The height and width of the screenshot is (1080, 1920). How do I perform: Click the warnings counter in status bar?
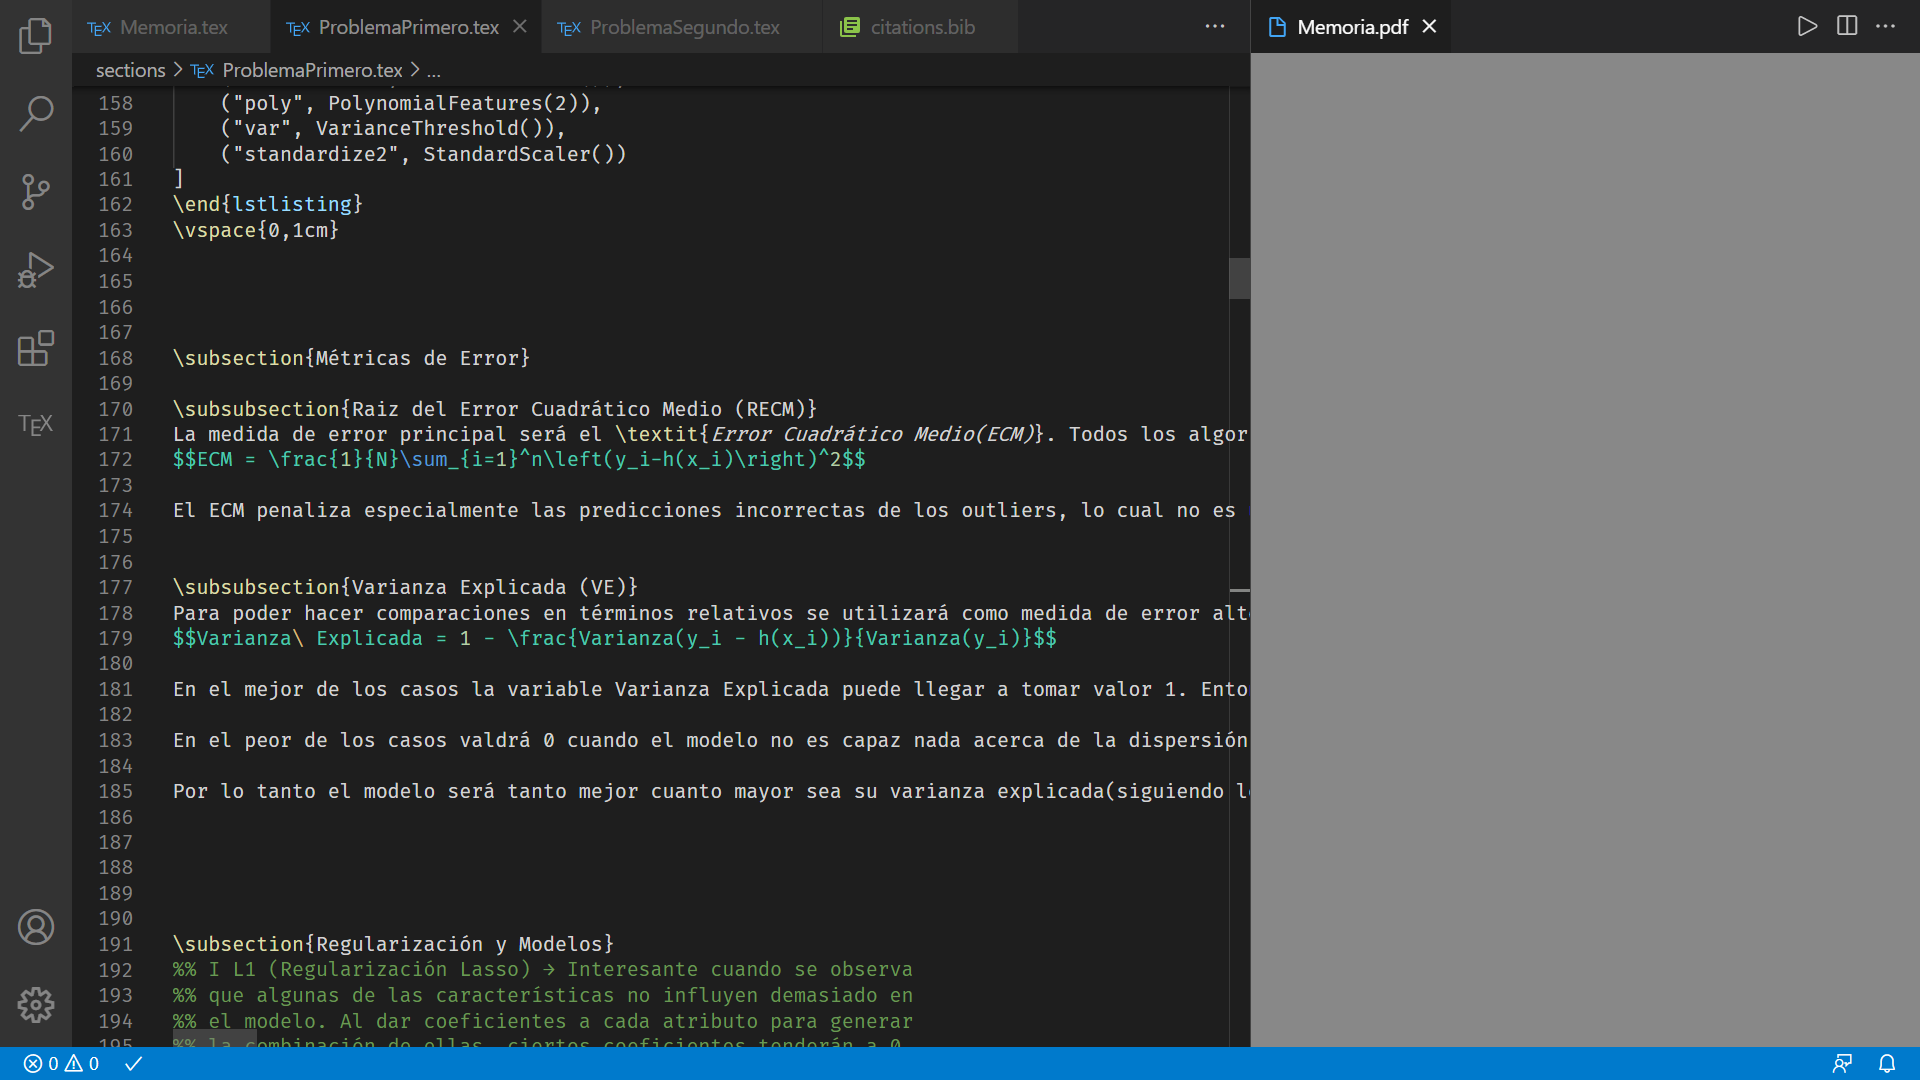point(81,1063)
